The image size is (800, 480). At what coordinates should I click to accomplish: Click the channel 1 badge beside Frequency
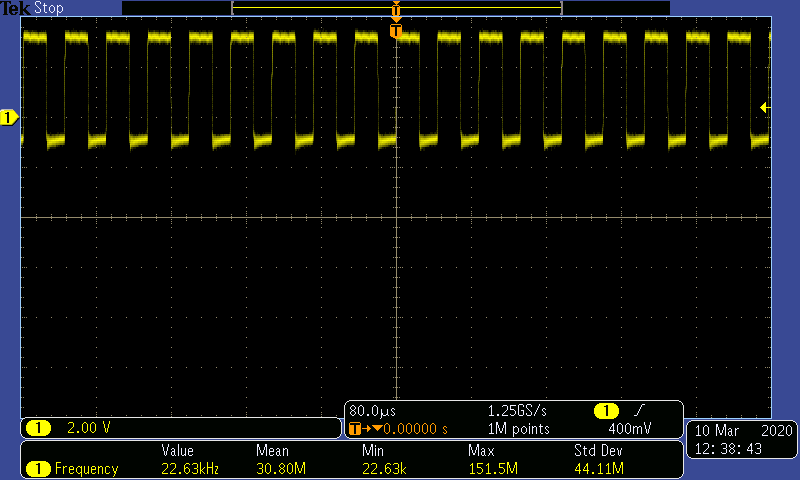38,469
